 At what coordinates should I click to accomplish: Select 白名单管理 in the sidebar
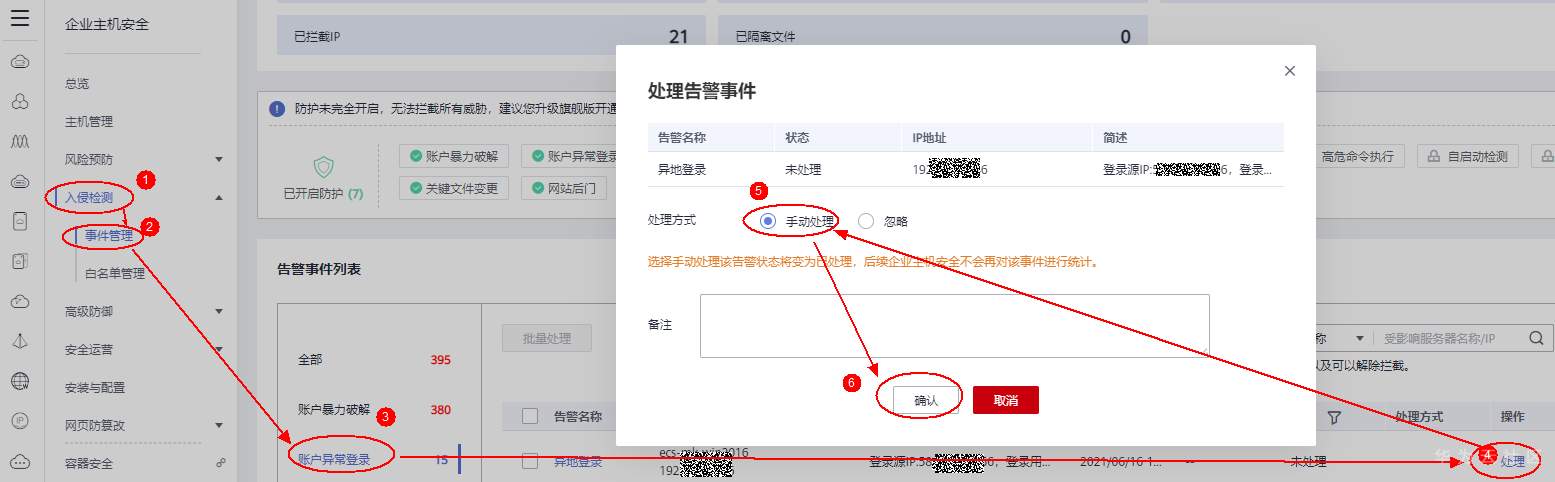115,273
